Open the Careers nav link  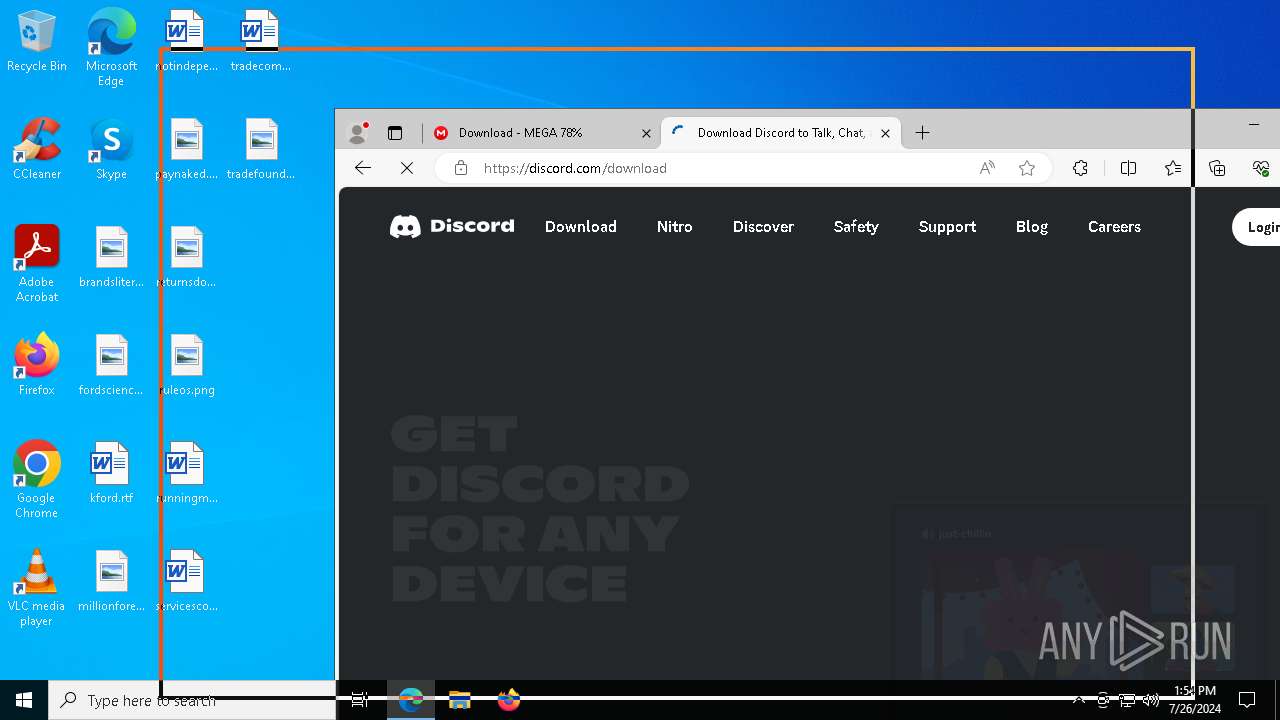[1114, 227]
